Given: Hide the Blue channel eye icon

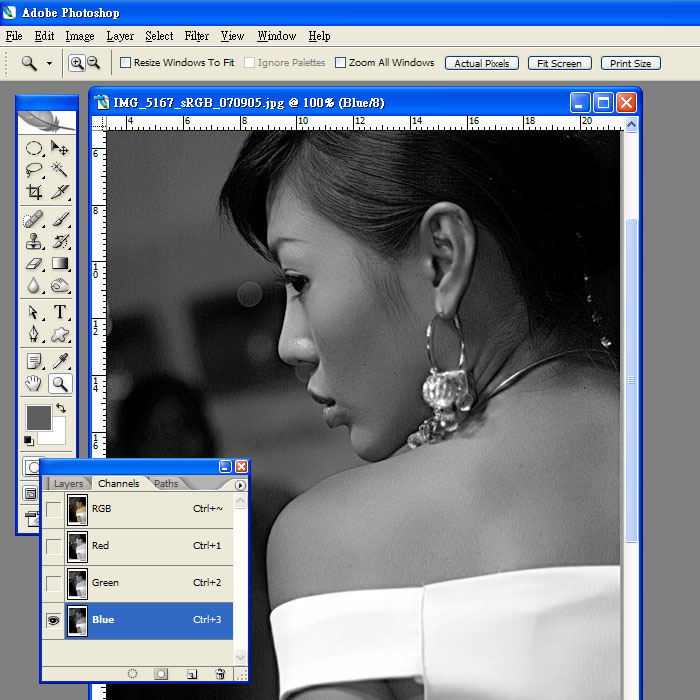Looking at the screenshot, I should 53,620.
